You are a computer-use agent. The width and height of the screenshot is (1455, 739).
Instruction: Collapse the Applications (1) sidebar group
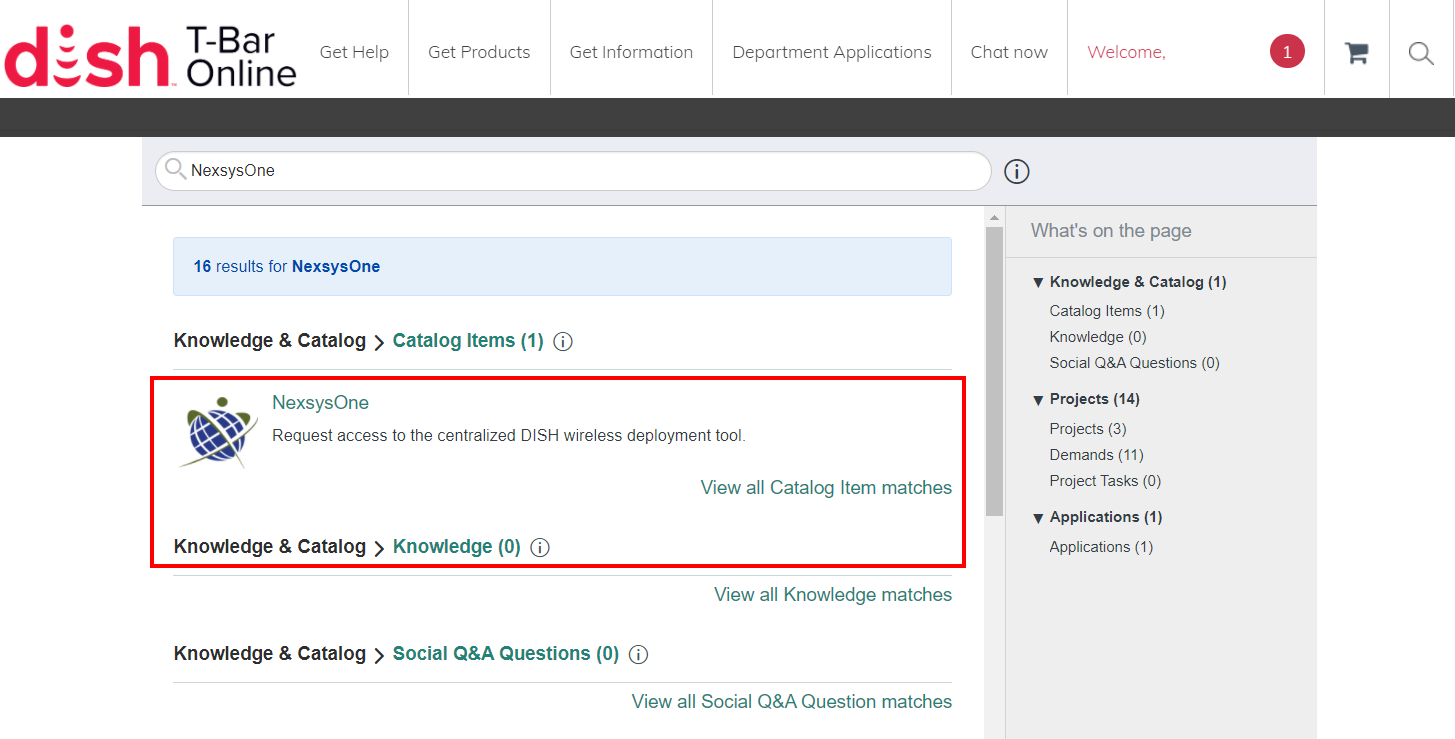[x=1038, y=518]
